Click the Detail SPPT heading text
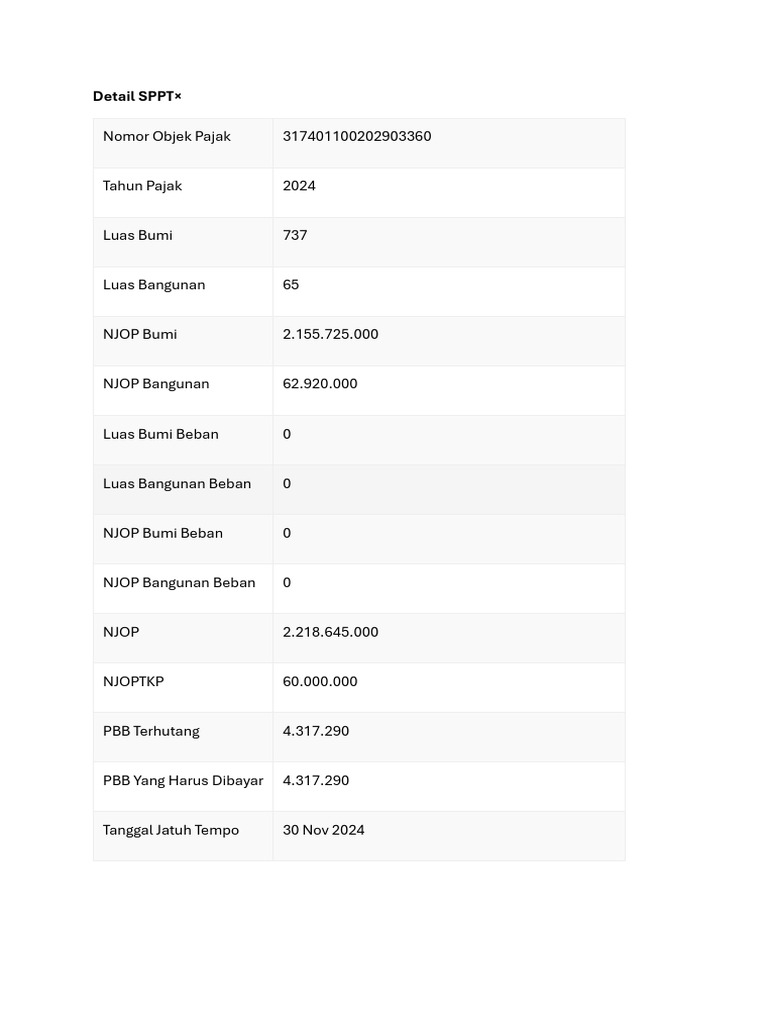This screenshot has width=768, height=1024. point(133,97)
